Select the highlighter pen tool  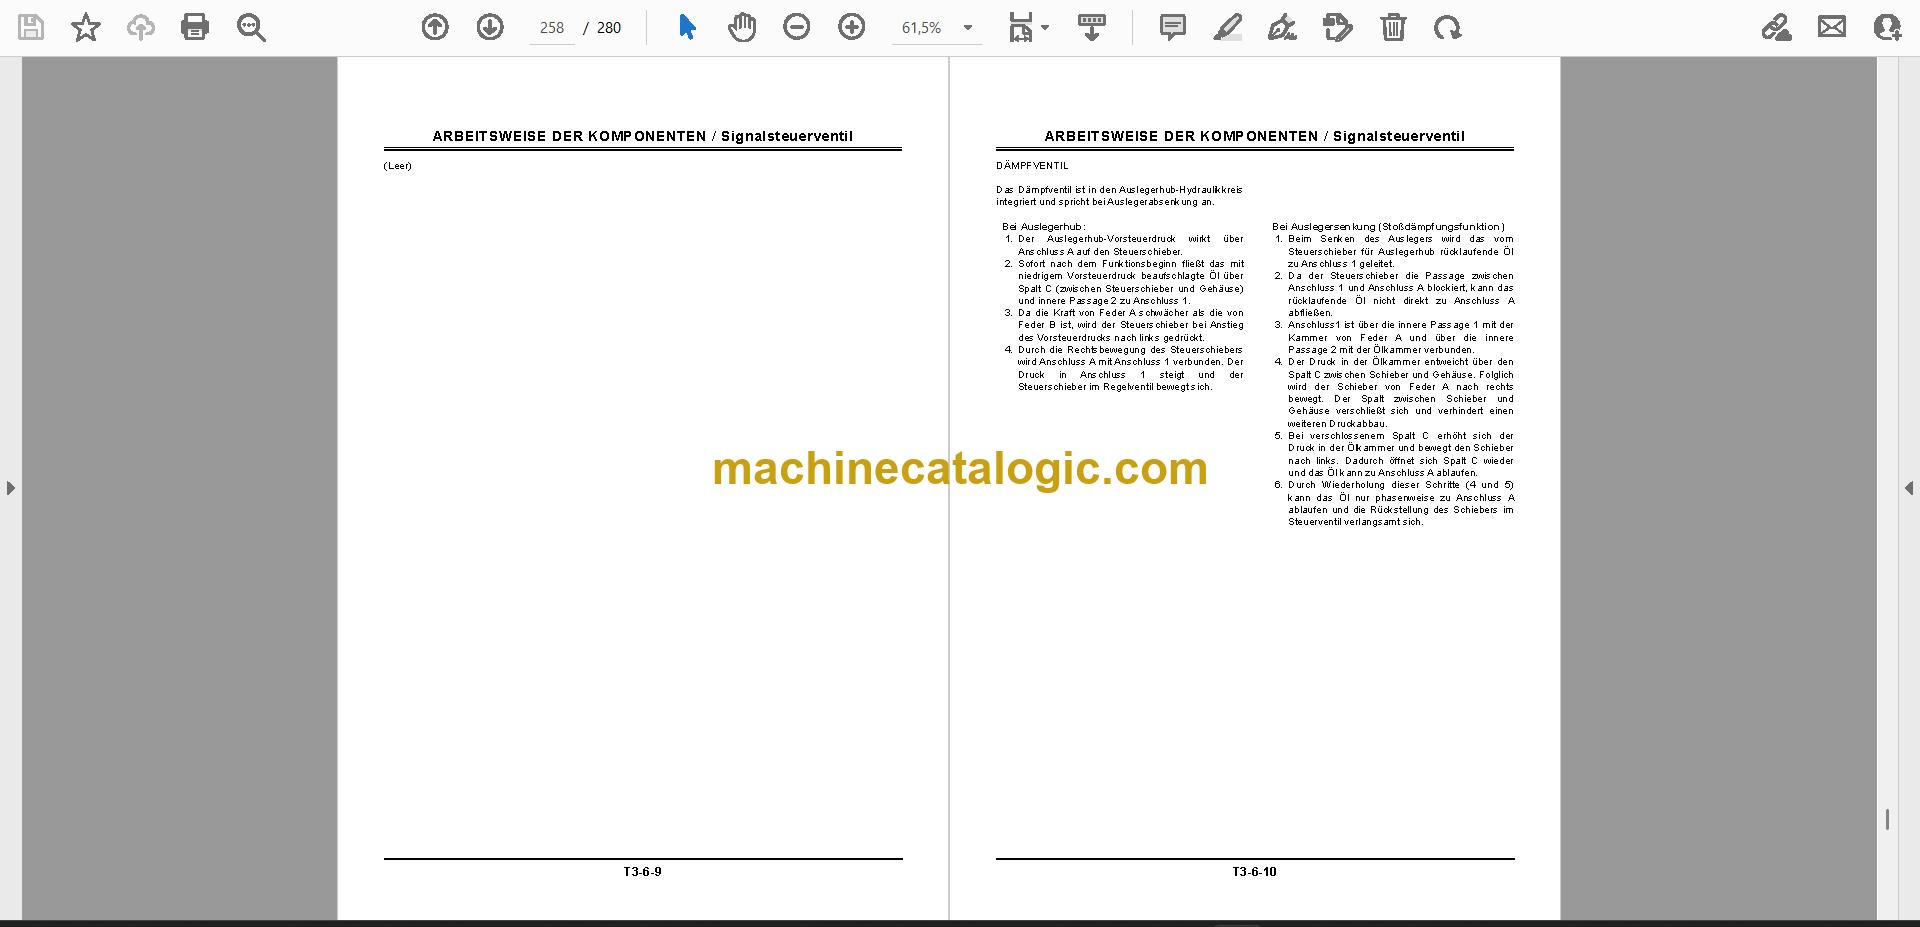(1228, 27)
